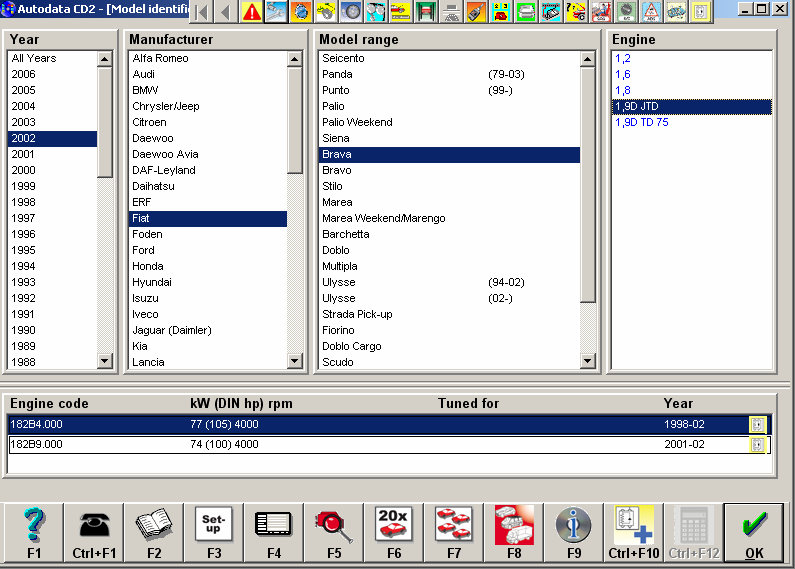
Task: Click Manufacturer list scroll-up arrow
Action: coord(294,59)
